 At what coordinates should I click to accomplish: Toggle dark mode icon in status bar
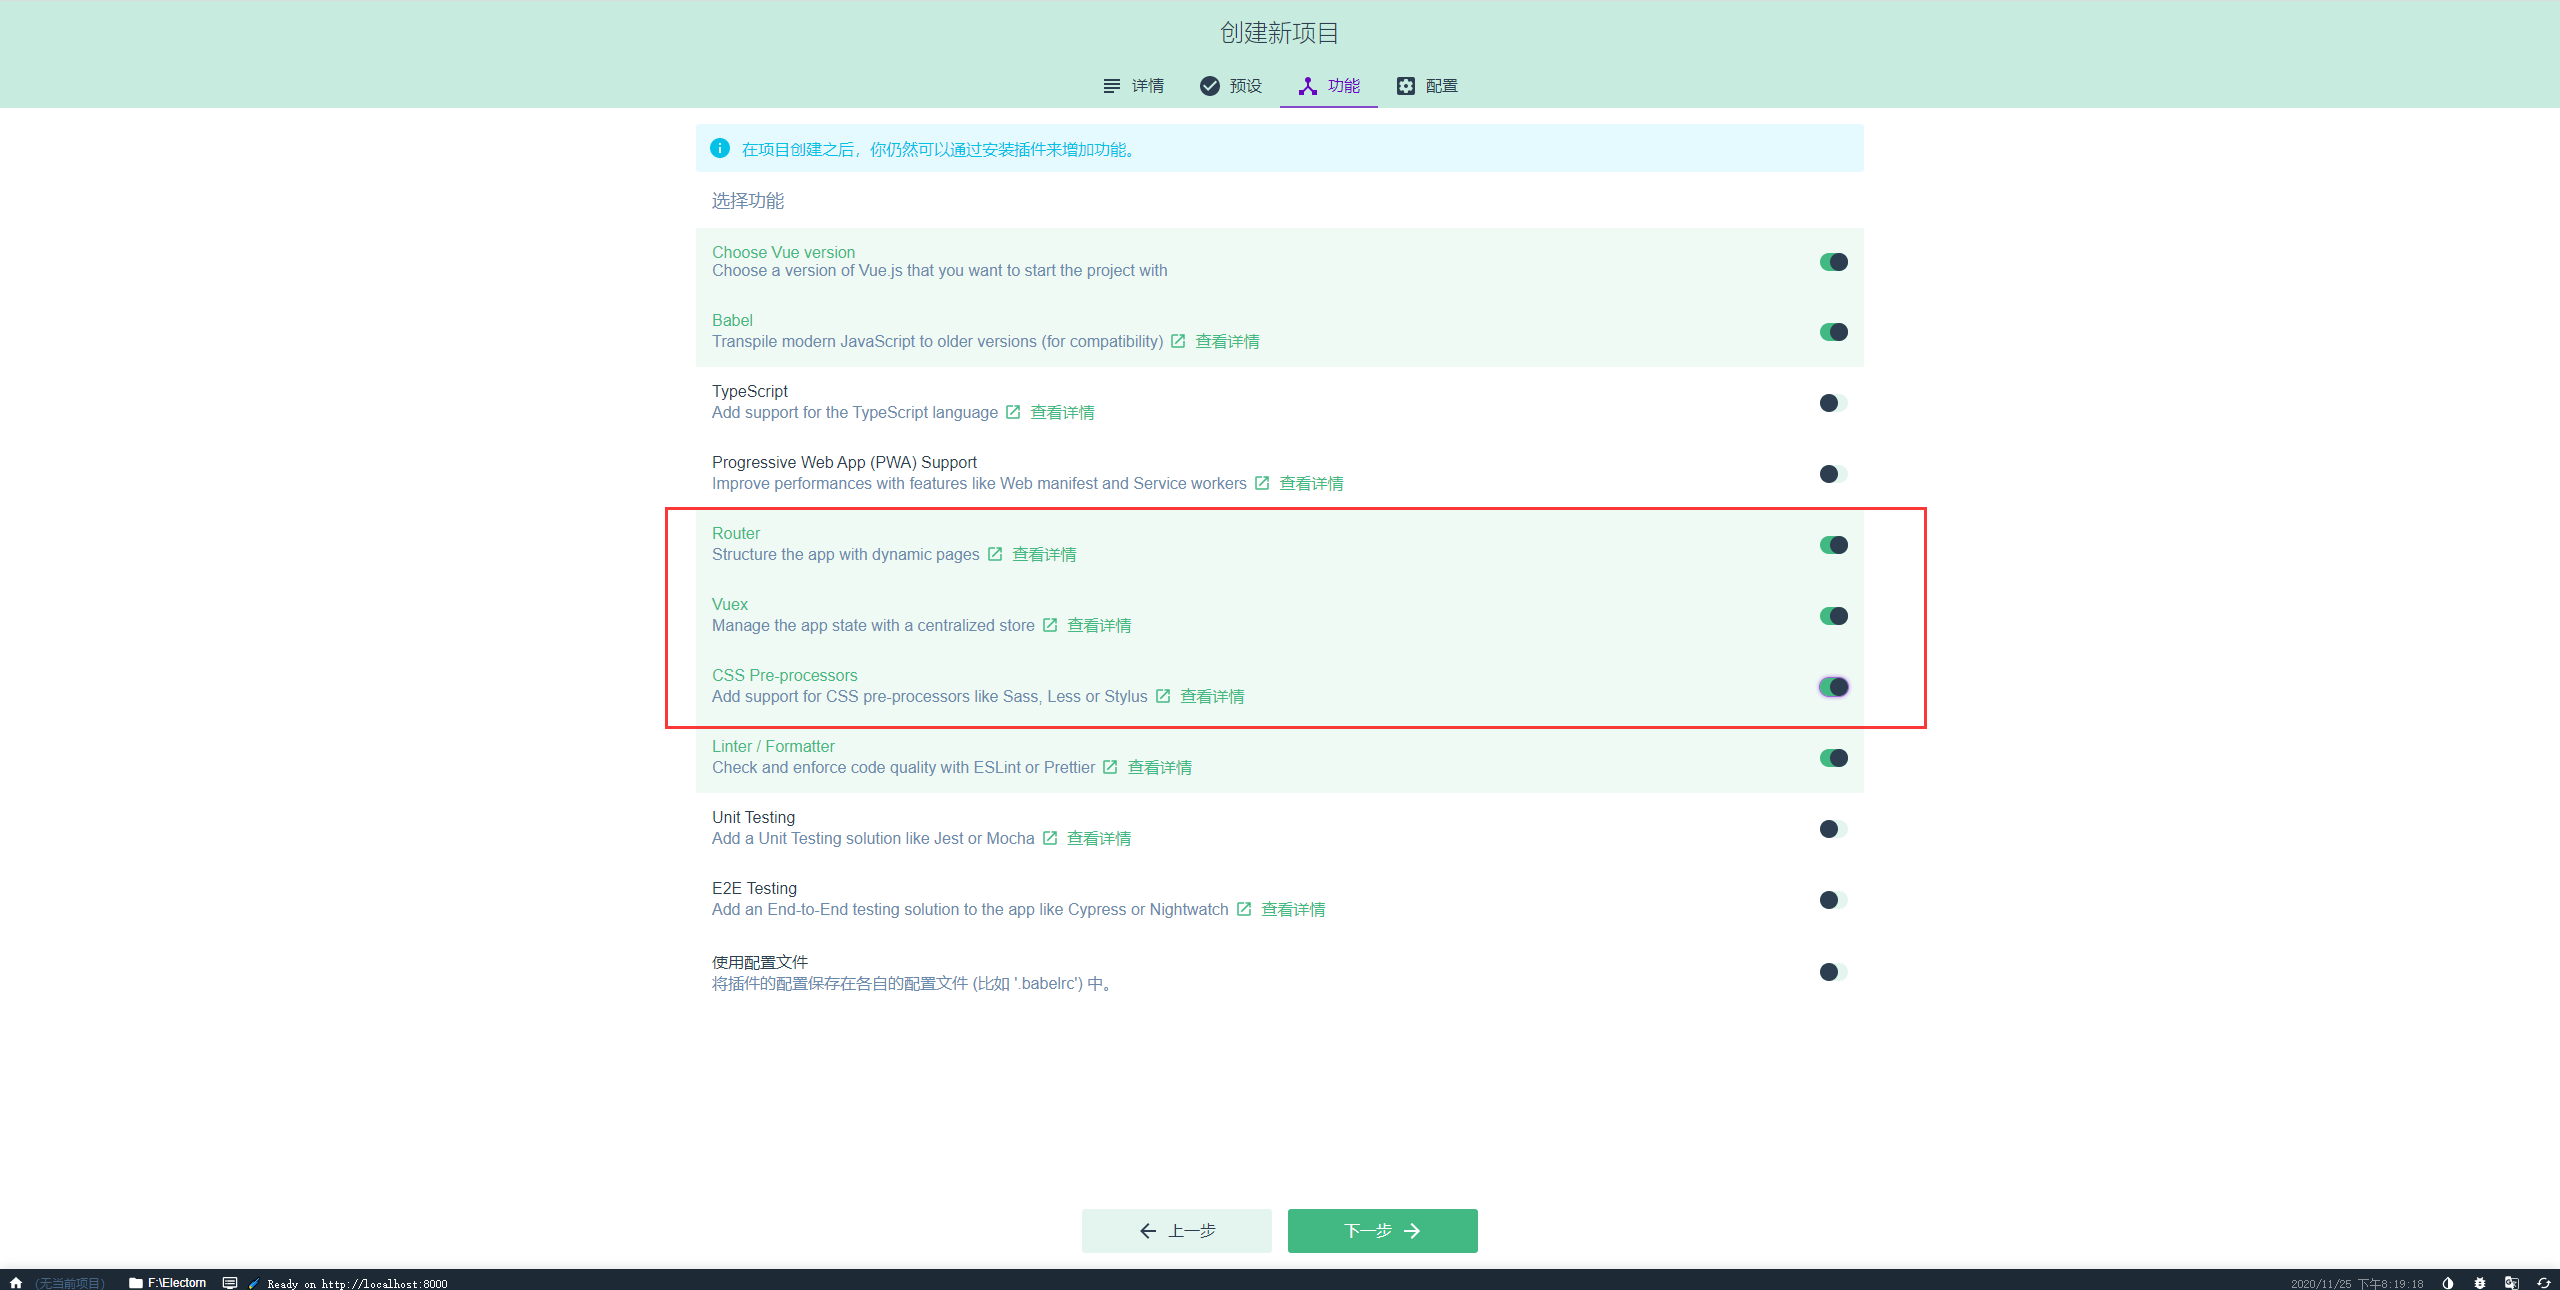click(2448, 1283)
